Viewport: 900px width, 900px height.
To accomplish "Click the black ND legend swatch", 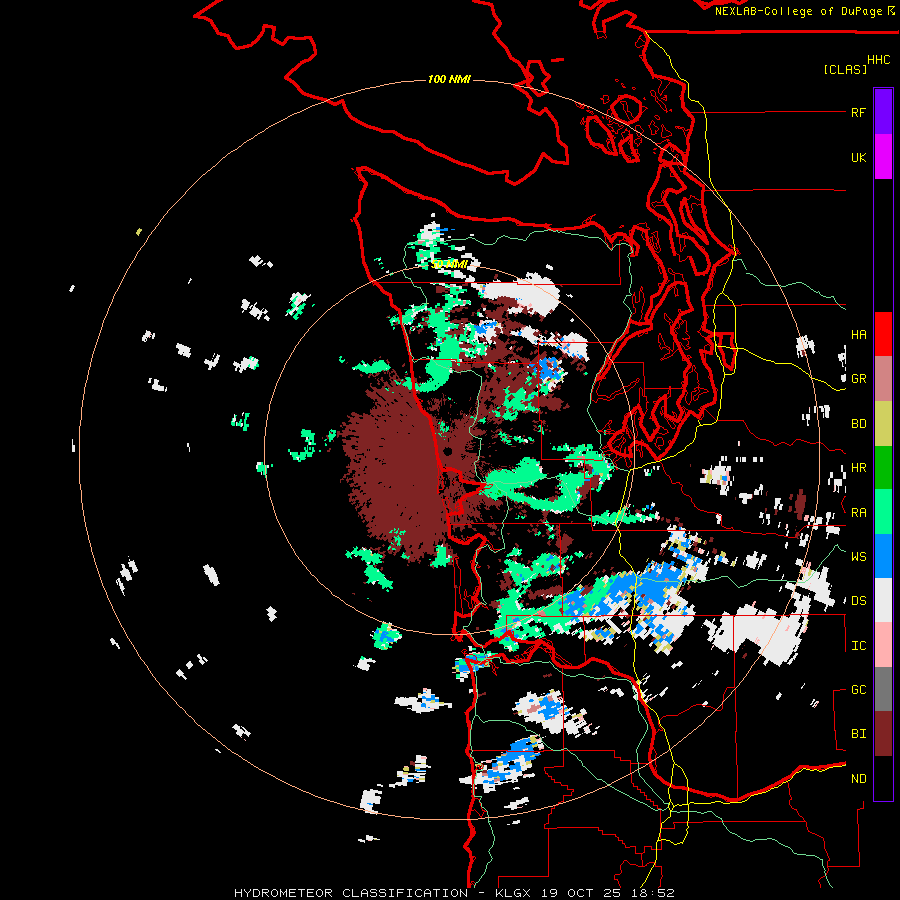I will 883,778.
